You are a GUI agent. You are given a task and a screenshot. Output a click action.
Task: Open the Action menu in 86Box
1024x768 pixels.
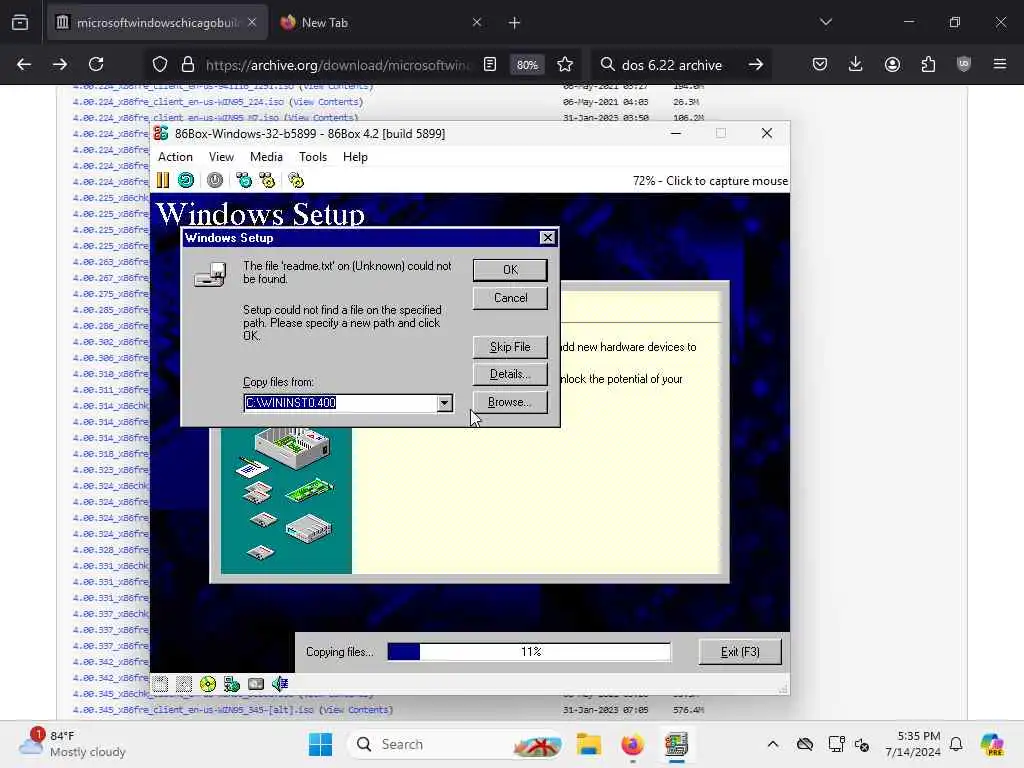[x=175, y=157]
